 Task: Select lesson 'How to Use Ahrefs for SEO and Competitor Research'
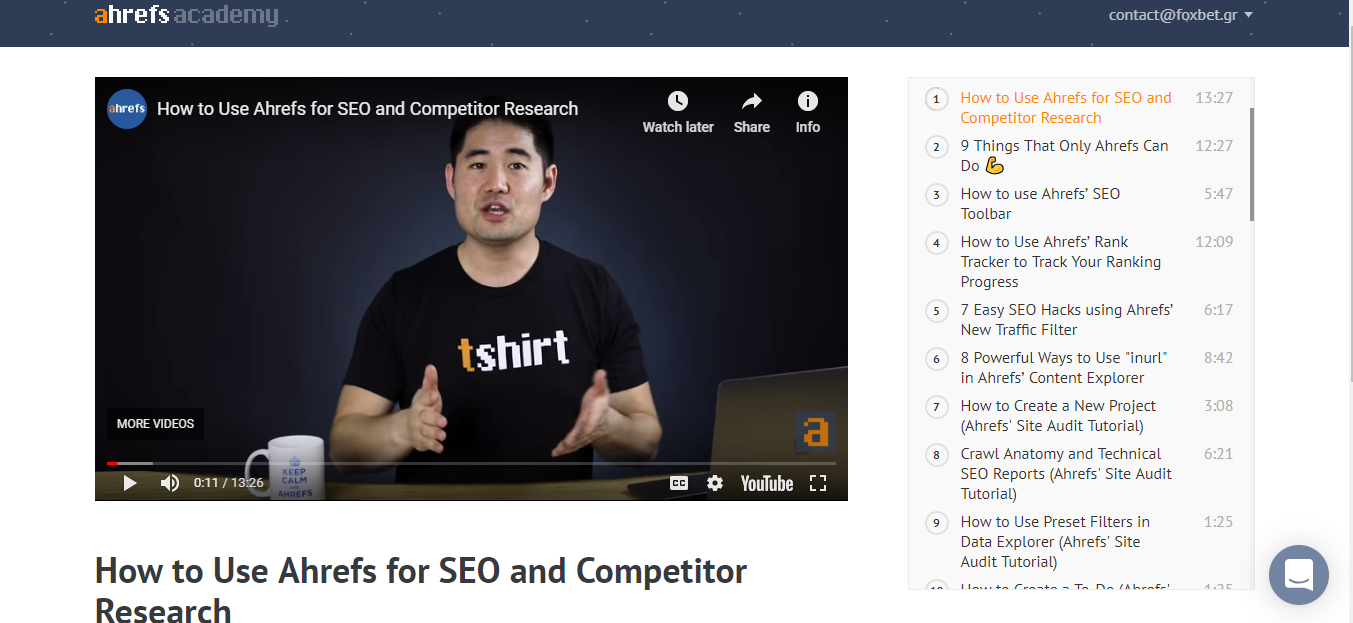1066,108
